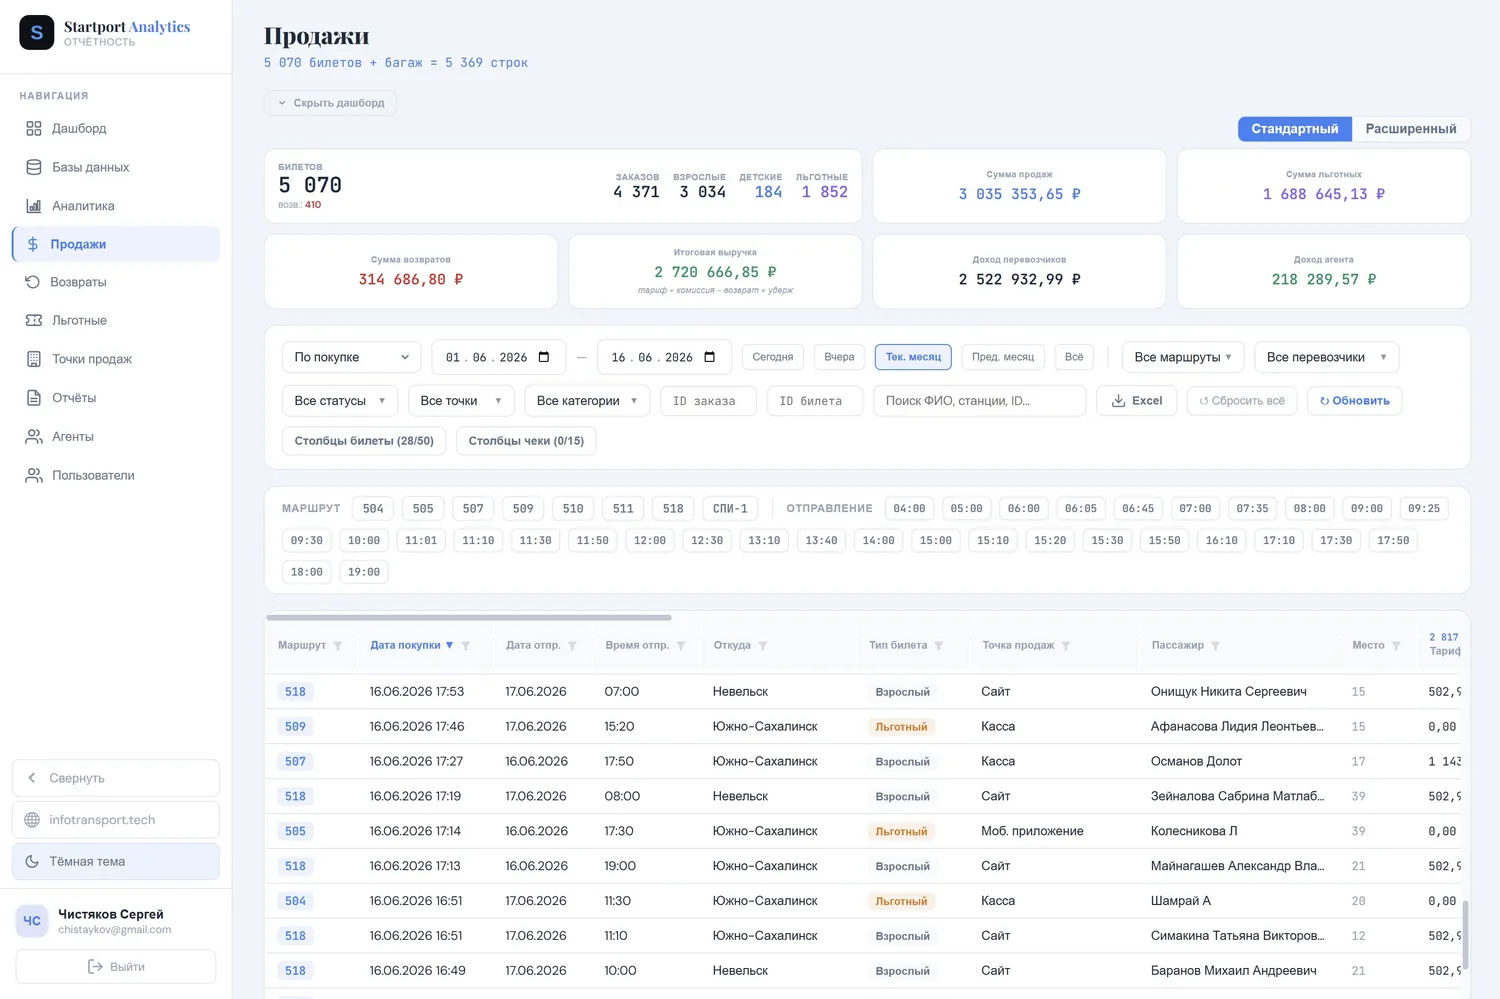
Task: Click the vertical page scrollbar thumb
Action: pyautogui.click(x=1465, y=935)
